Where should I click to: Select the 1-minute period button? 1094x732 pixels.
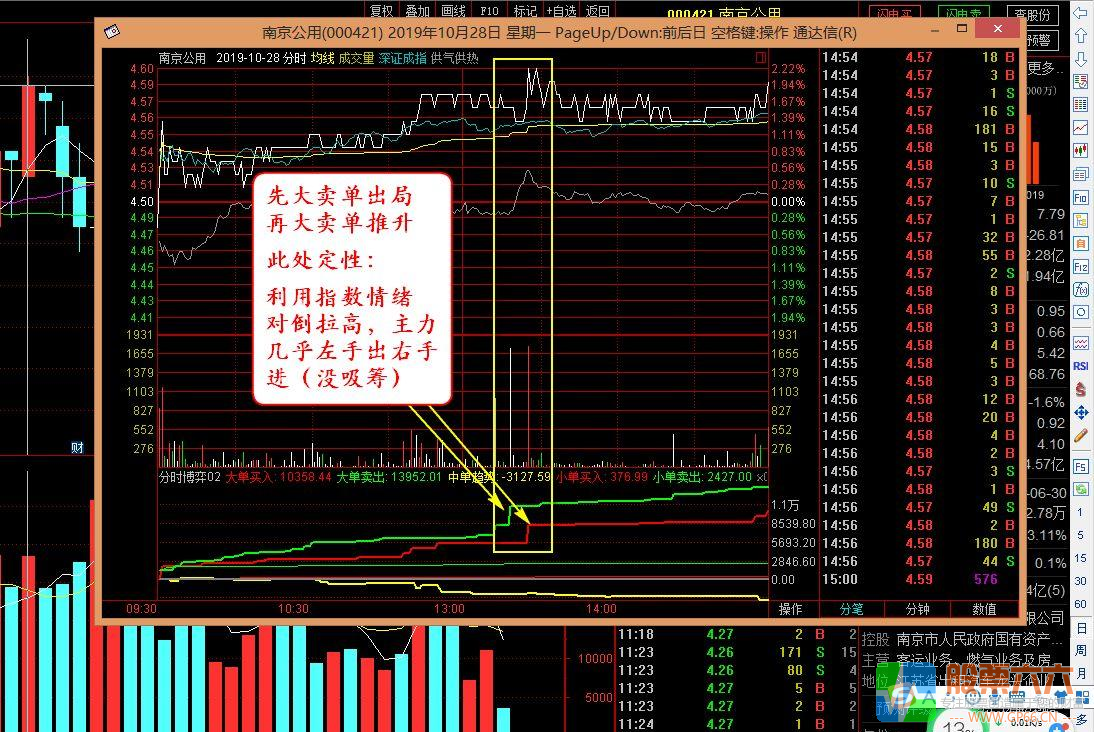coord(1081,512)
